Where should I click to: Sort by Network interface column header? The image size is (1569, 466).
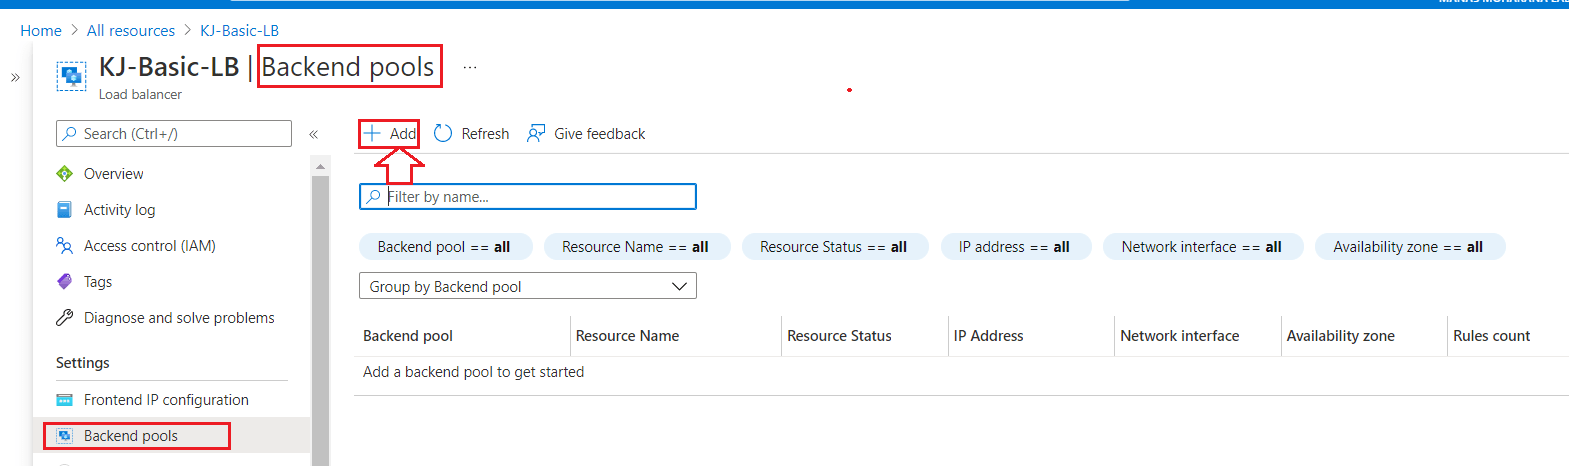point(1180,336)
